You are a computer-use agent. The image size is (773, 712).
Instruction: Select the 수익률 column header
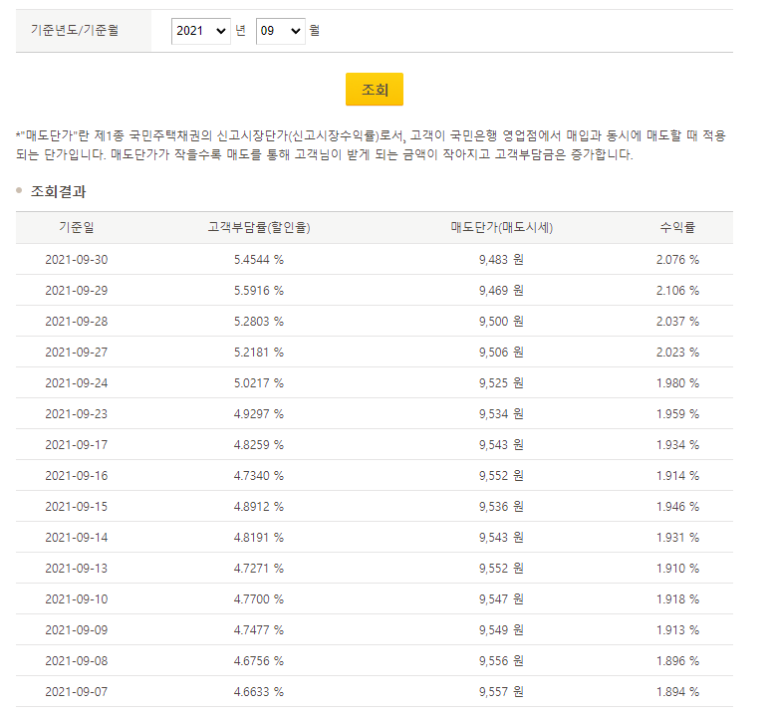pos(677,227)
